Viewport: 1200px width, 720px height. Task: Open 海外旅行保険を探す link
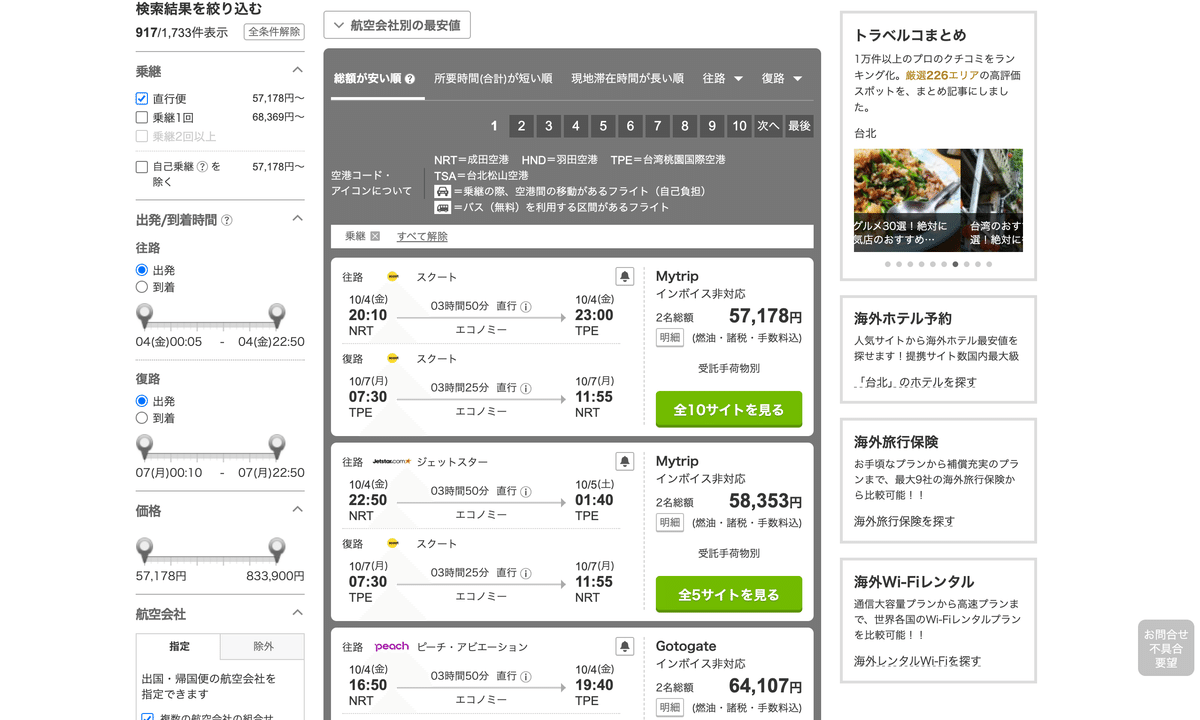(x=904, y=521)
